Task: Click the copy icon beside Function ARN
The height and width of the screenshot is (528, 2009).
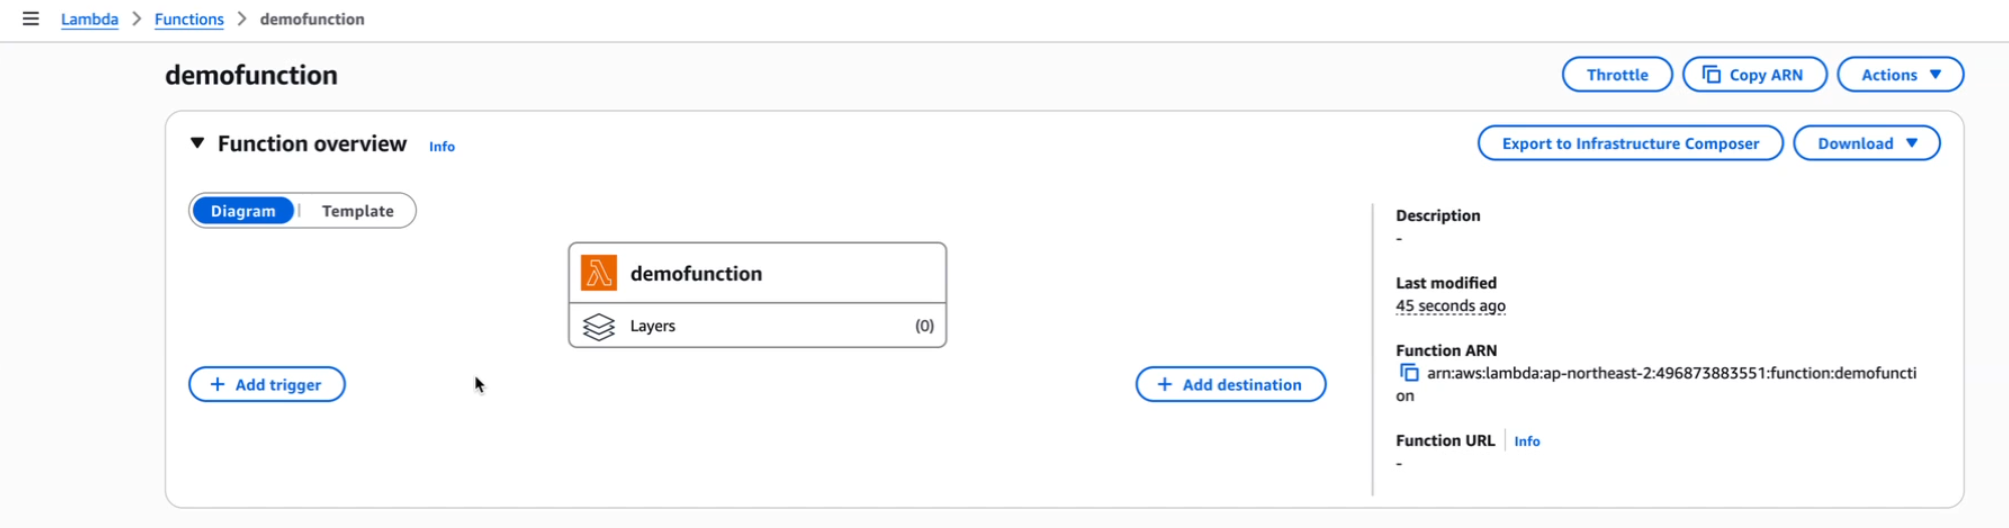Action: [1409, 373]
